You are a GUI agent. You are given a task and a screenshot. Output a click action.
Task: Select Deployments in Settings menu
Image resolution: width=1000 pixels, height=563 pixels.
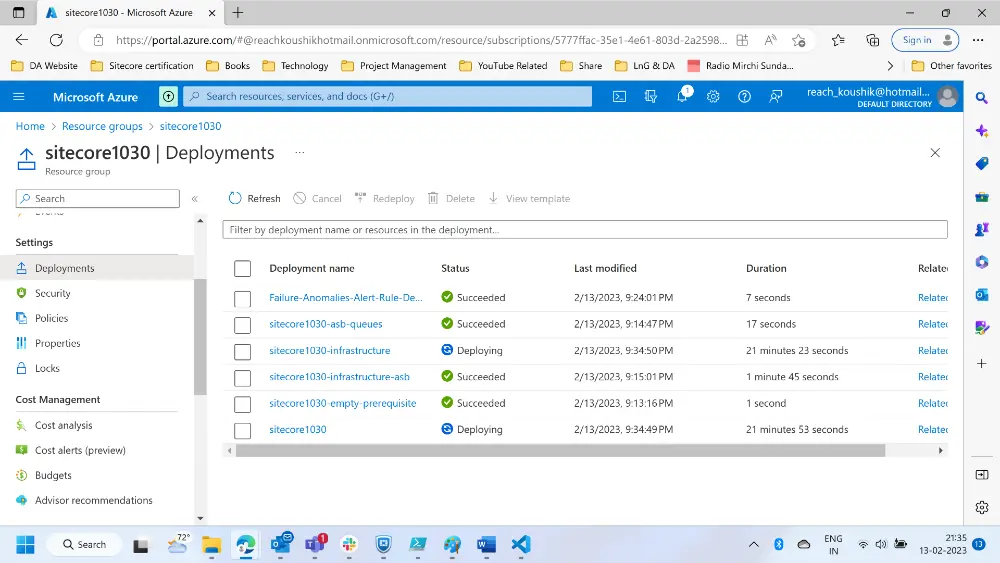(97, 268)
